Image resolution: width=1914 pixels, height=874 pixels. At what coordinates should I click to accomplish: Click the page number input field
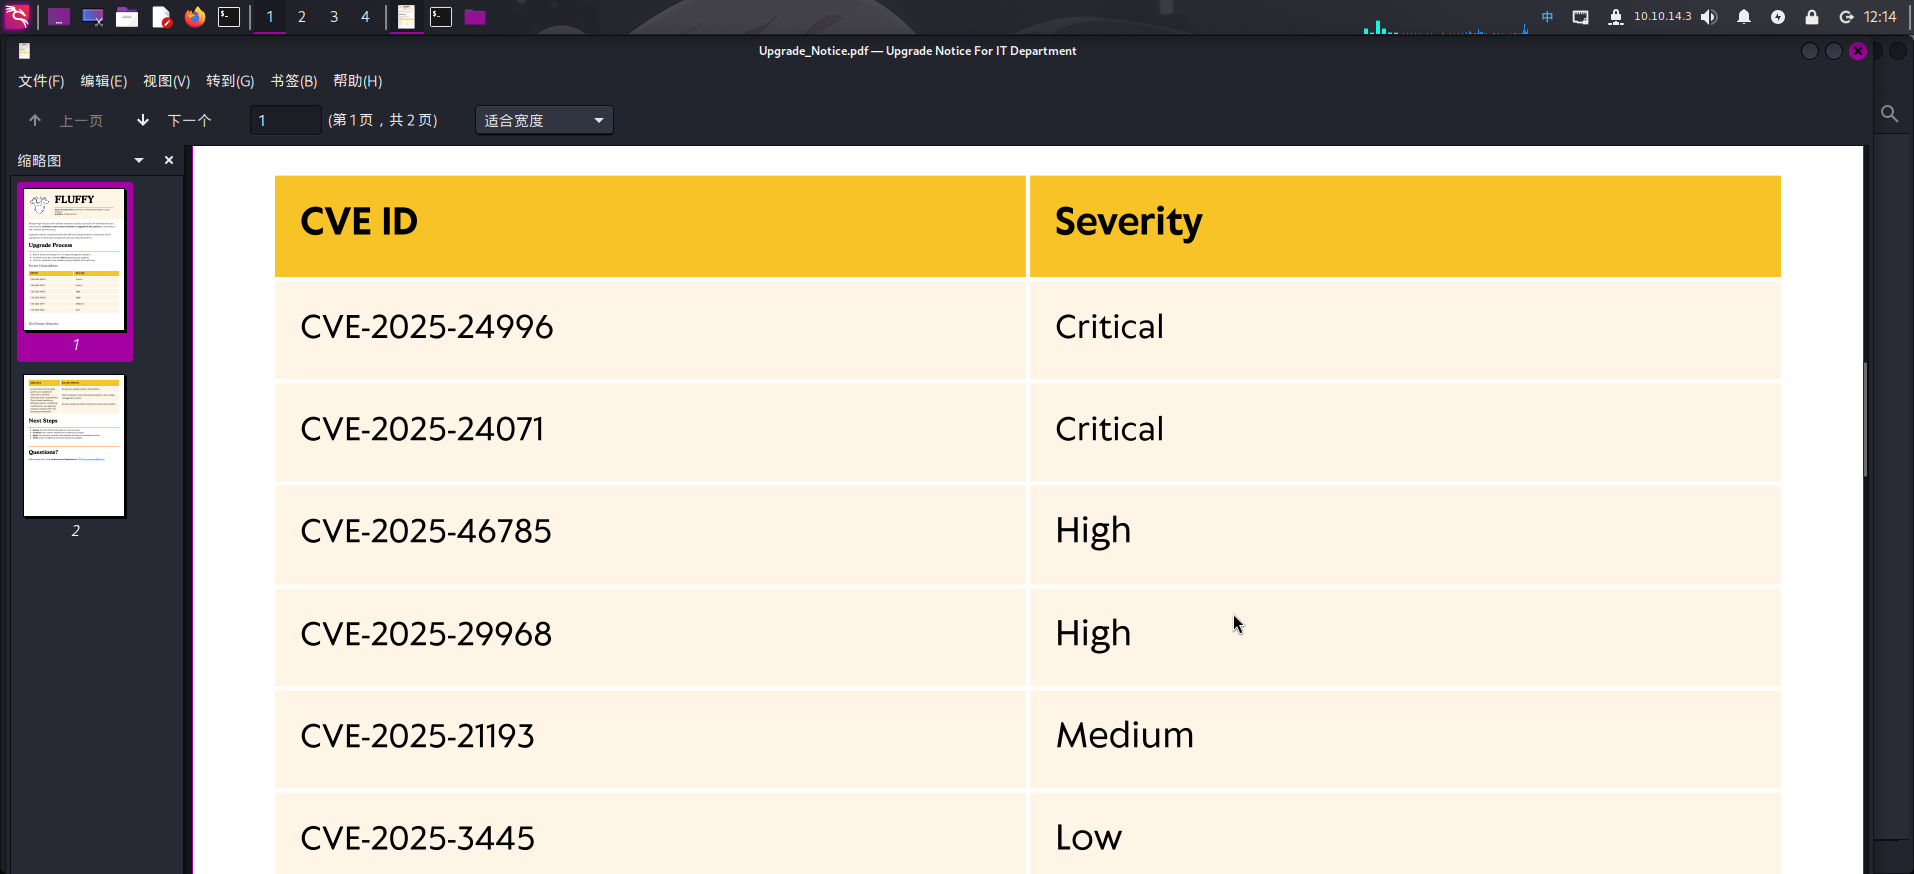click(x=286, y=120)
